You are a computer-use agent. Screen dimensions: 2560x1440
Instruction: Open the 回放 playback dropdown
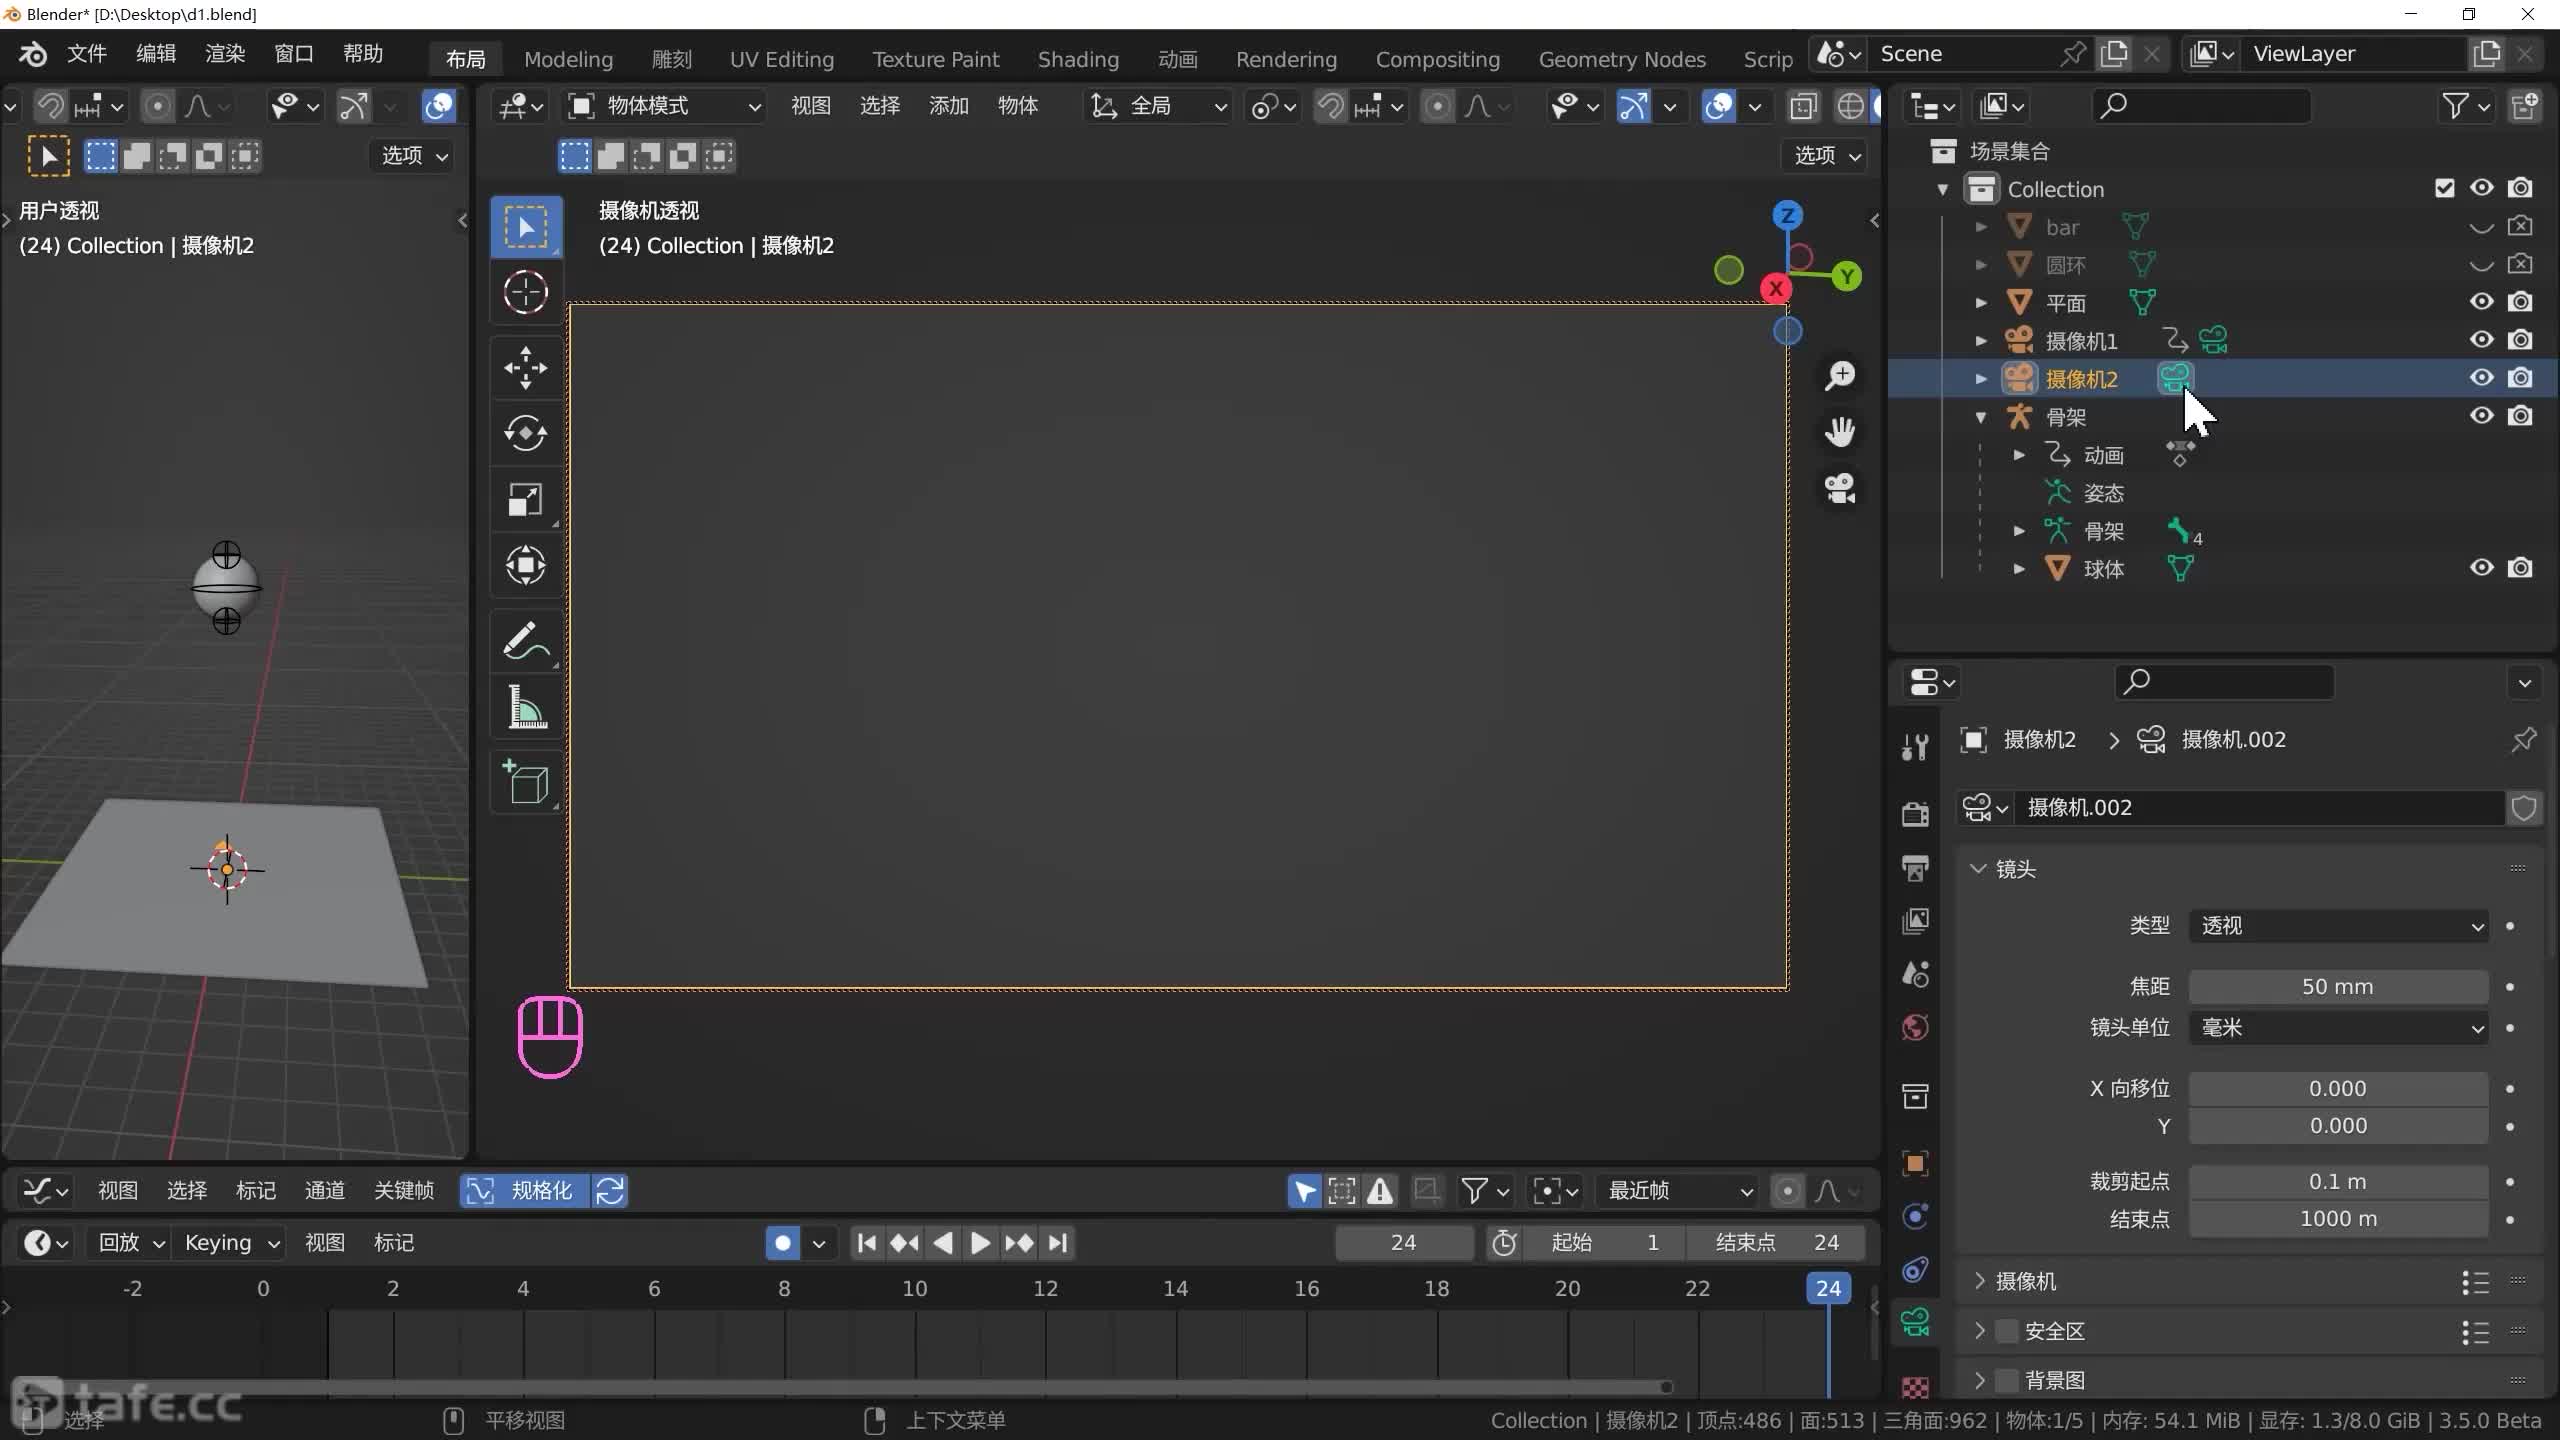[x=128, y=1243]
